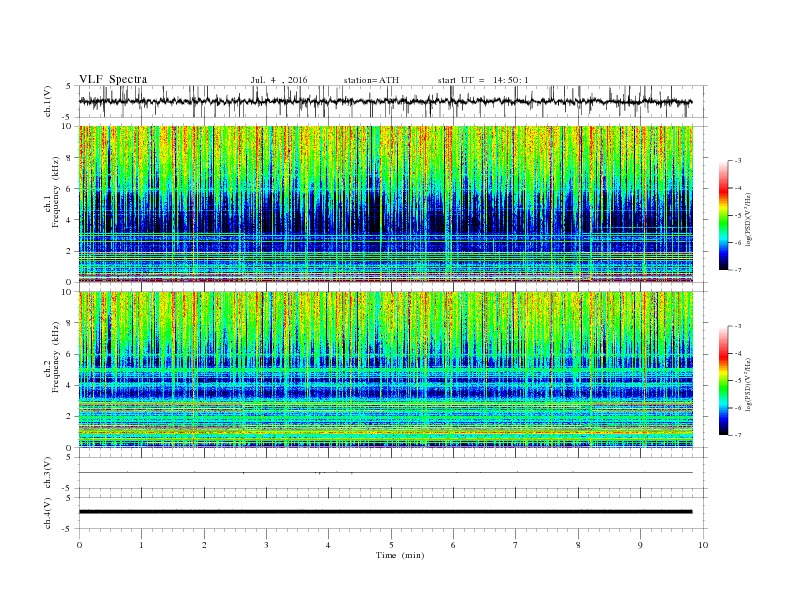Click the "ch.1(V)" waveform axis label
Image resolution: width=792 pixels, height=612 pixels.
point(47,101)
